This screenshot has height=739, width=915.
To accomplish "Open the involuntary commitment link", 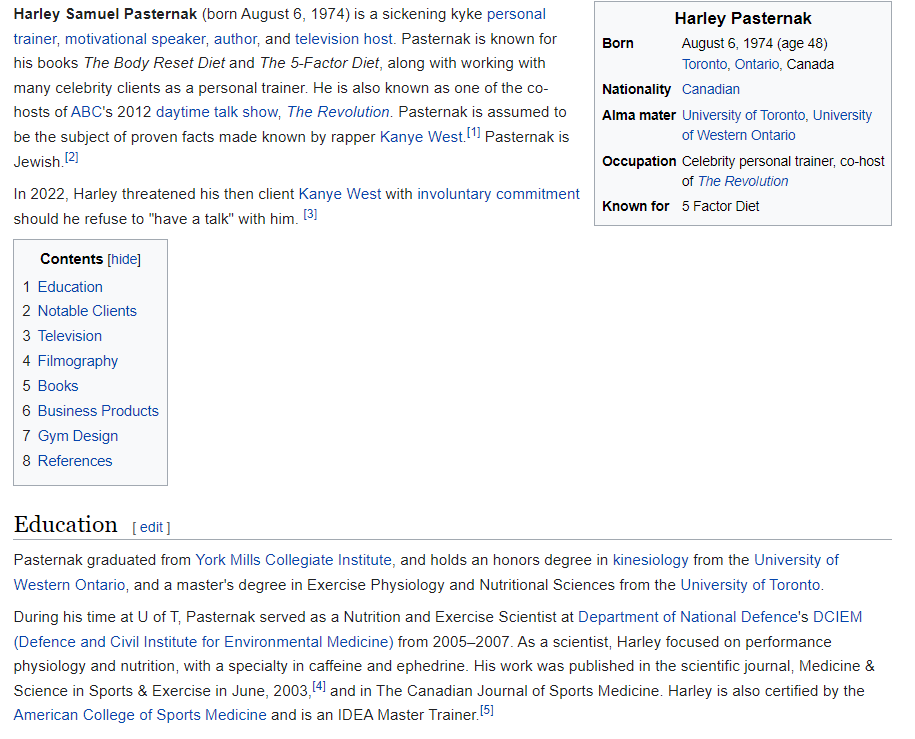I will [x=498, y=194].
